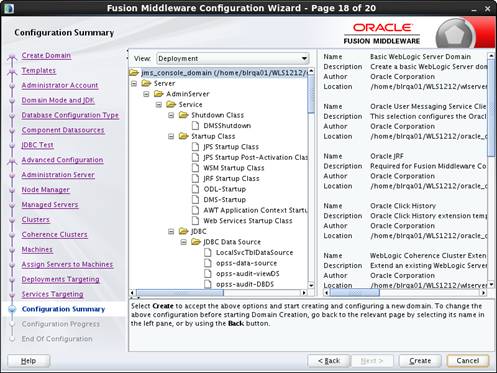Open the Managed Servers step

point(50,205)
